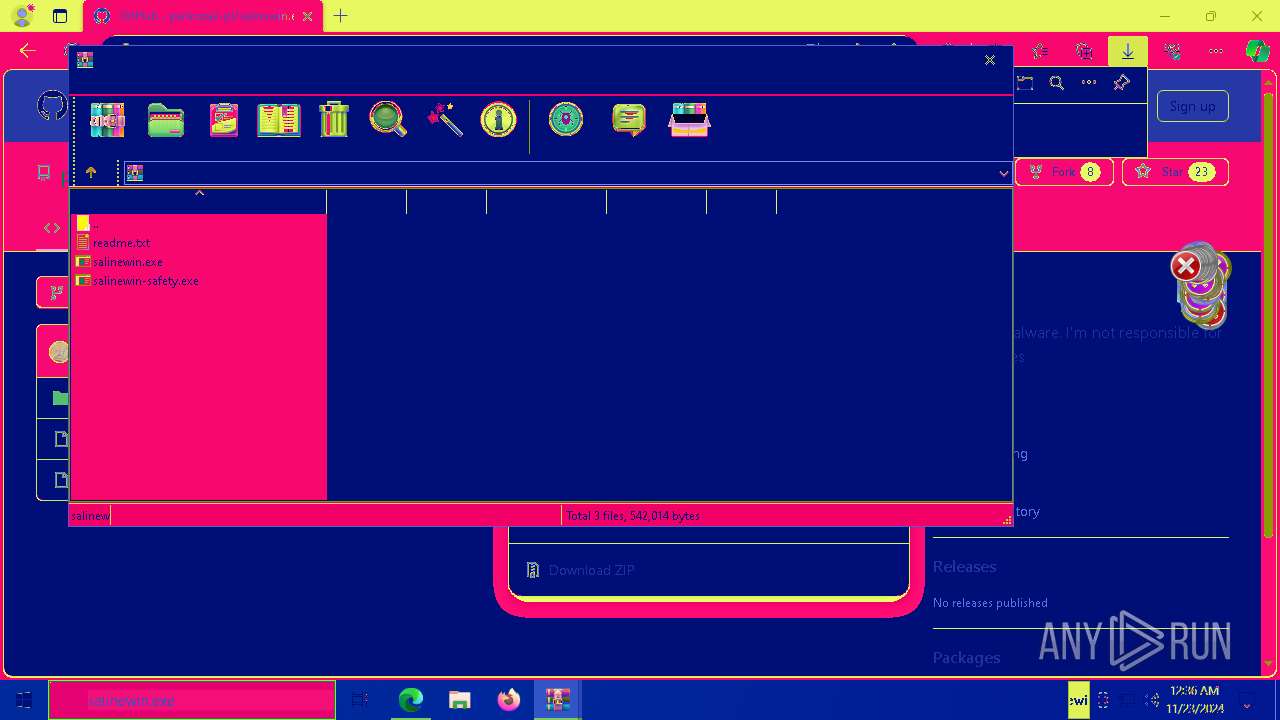The width and height of the screenshot is (1280, 720).
Task: Click the browser profile avatar icon
Action: [x=22, y=16]
